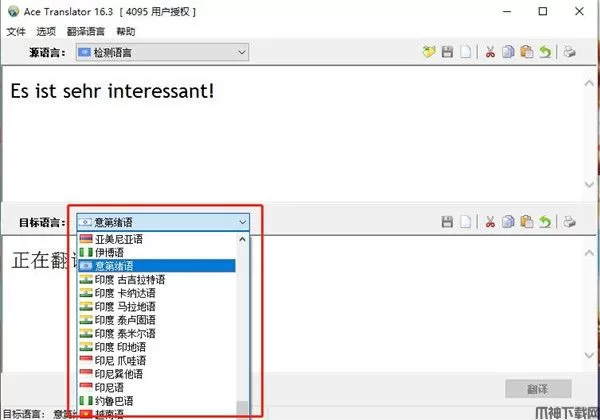The height and width of the screenshot is (420, 600).
Task: Click the 目标语言 label in status bar
Action: click(24, 414)
